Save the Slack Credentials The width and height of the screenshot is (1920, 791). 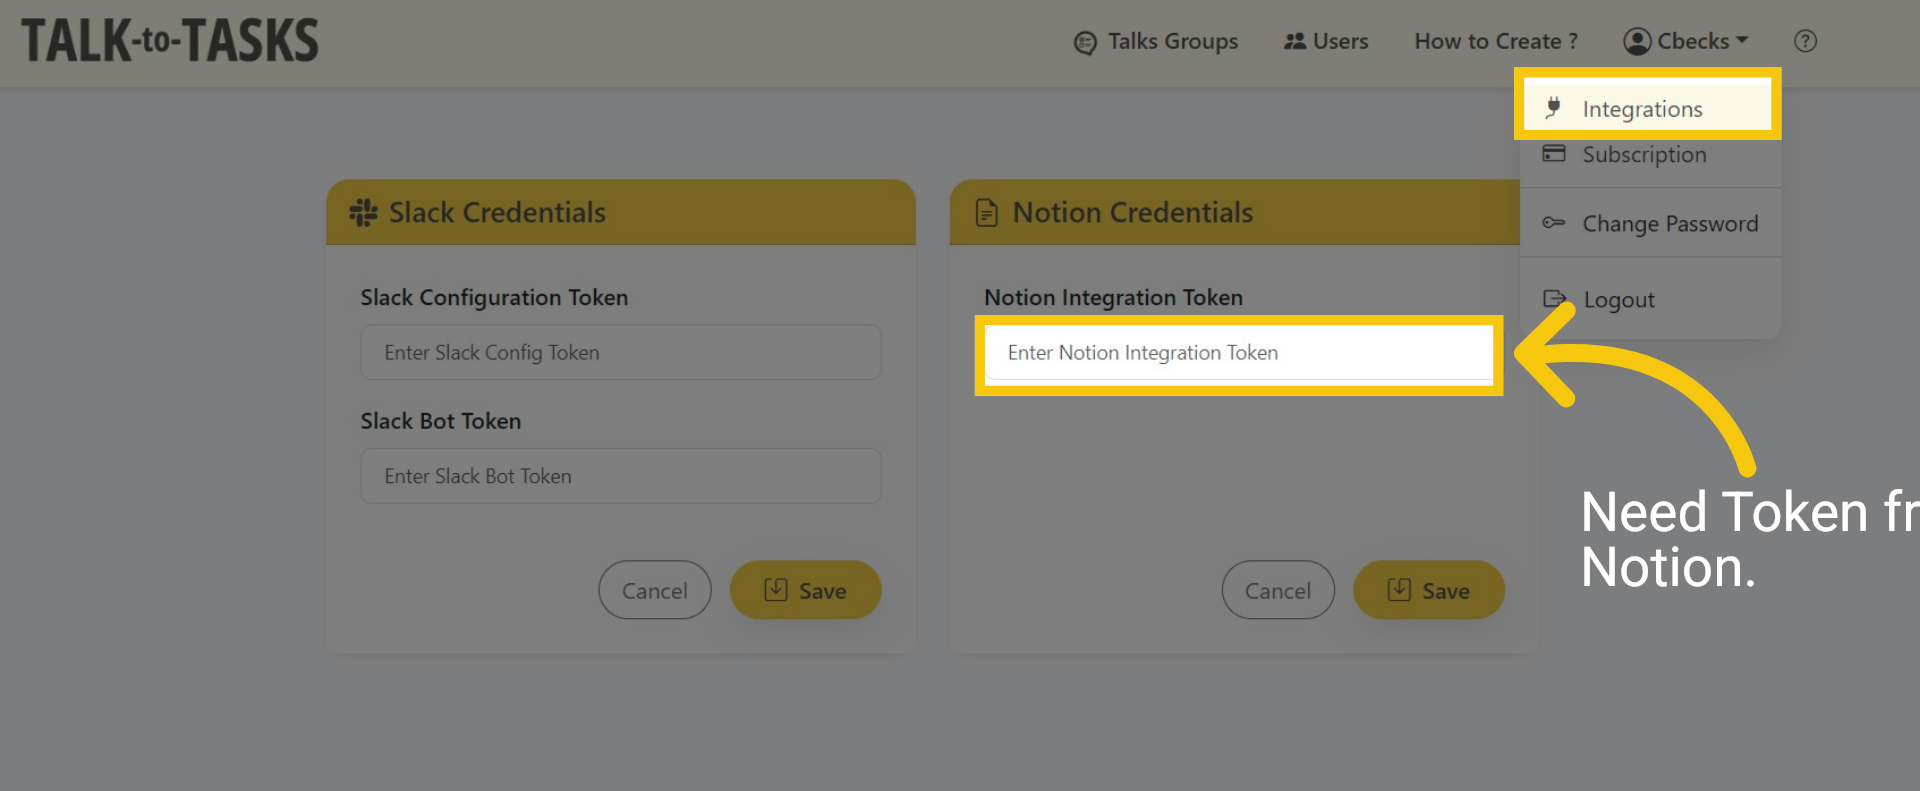pyautogui.click(x=805, y=590)
